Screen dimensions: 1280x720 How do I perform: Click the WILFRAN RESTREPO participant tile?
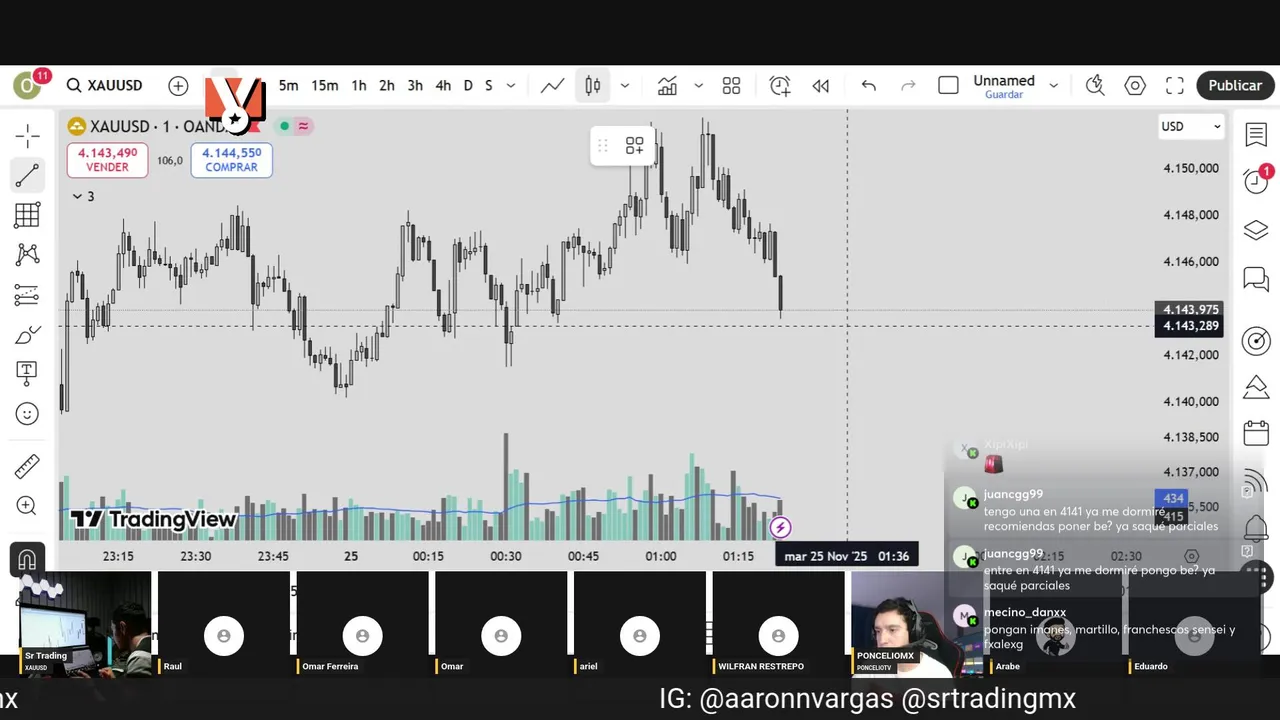[x=778, y=623]
